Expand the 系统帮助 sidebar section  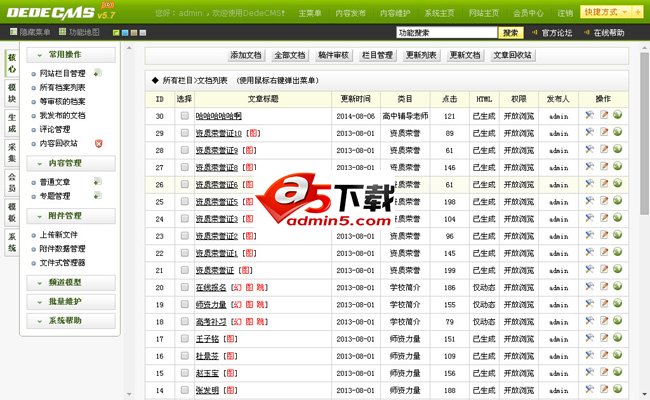pos(71,321)
